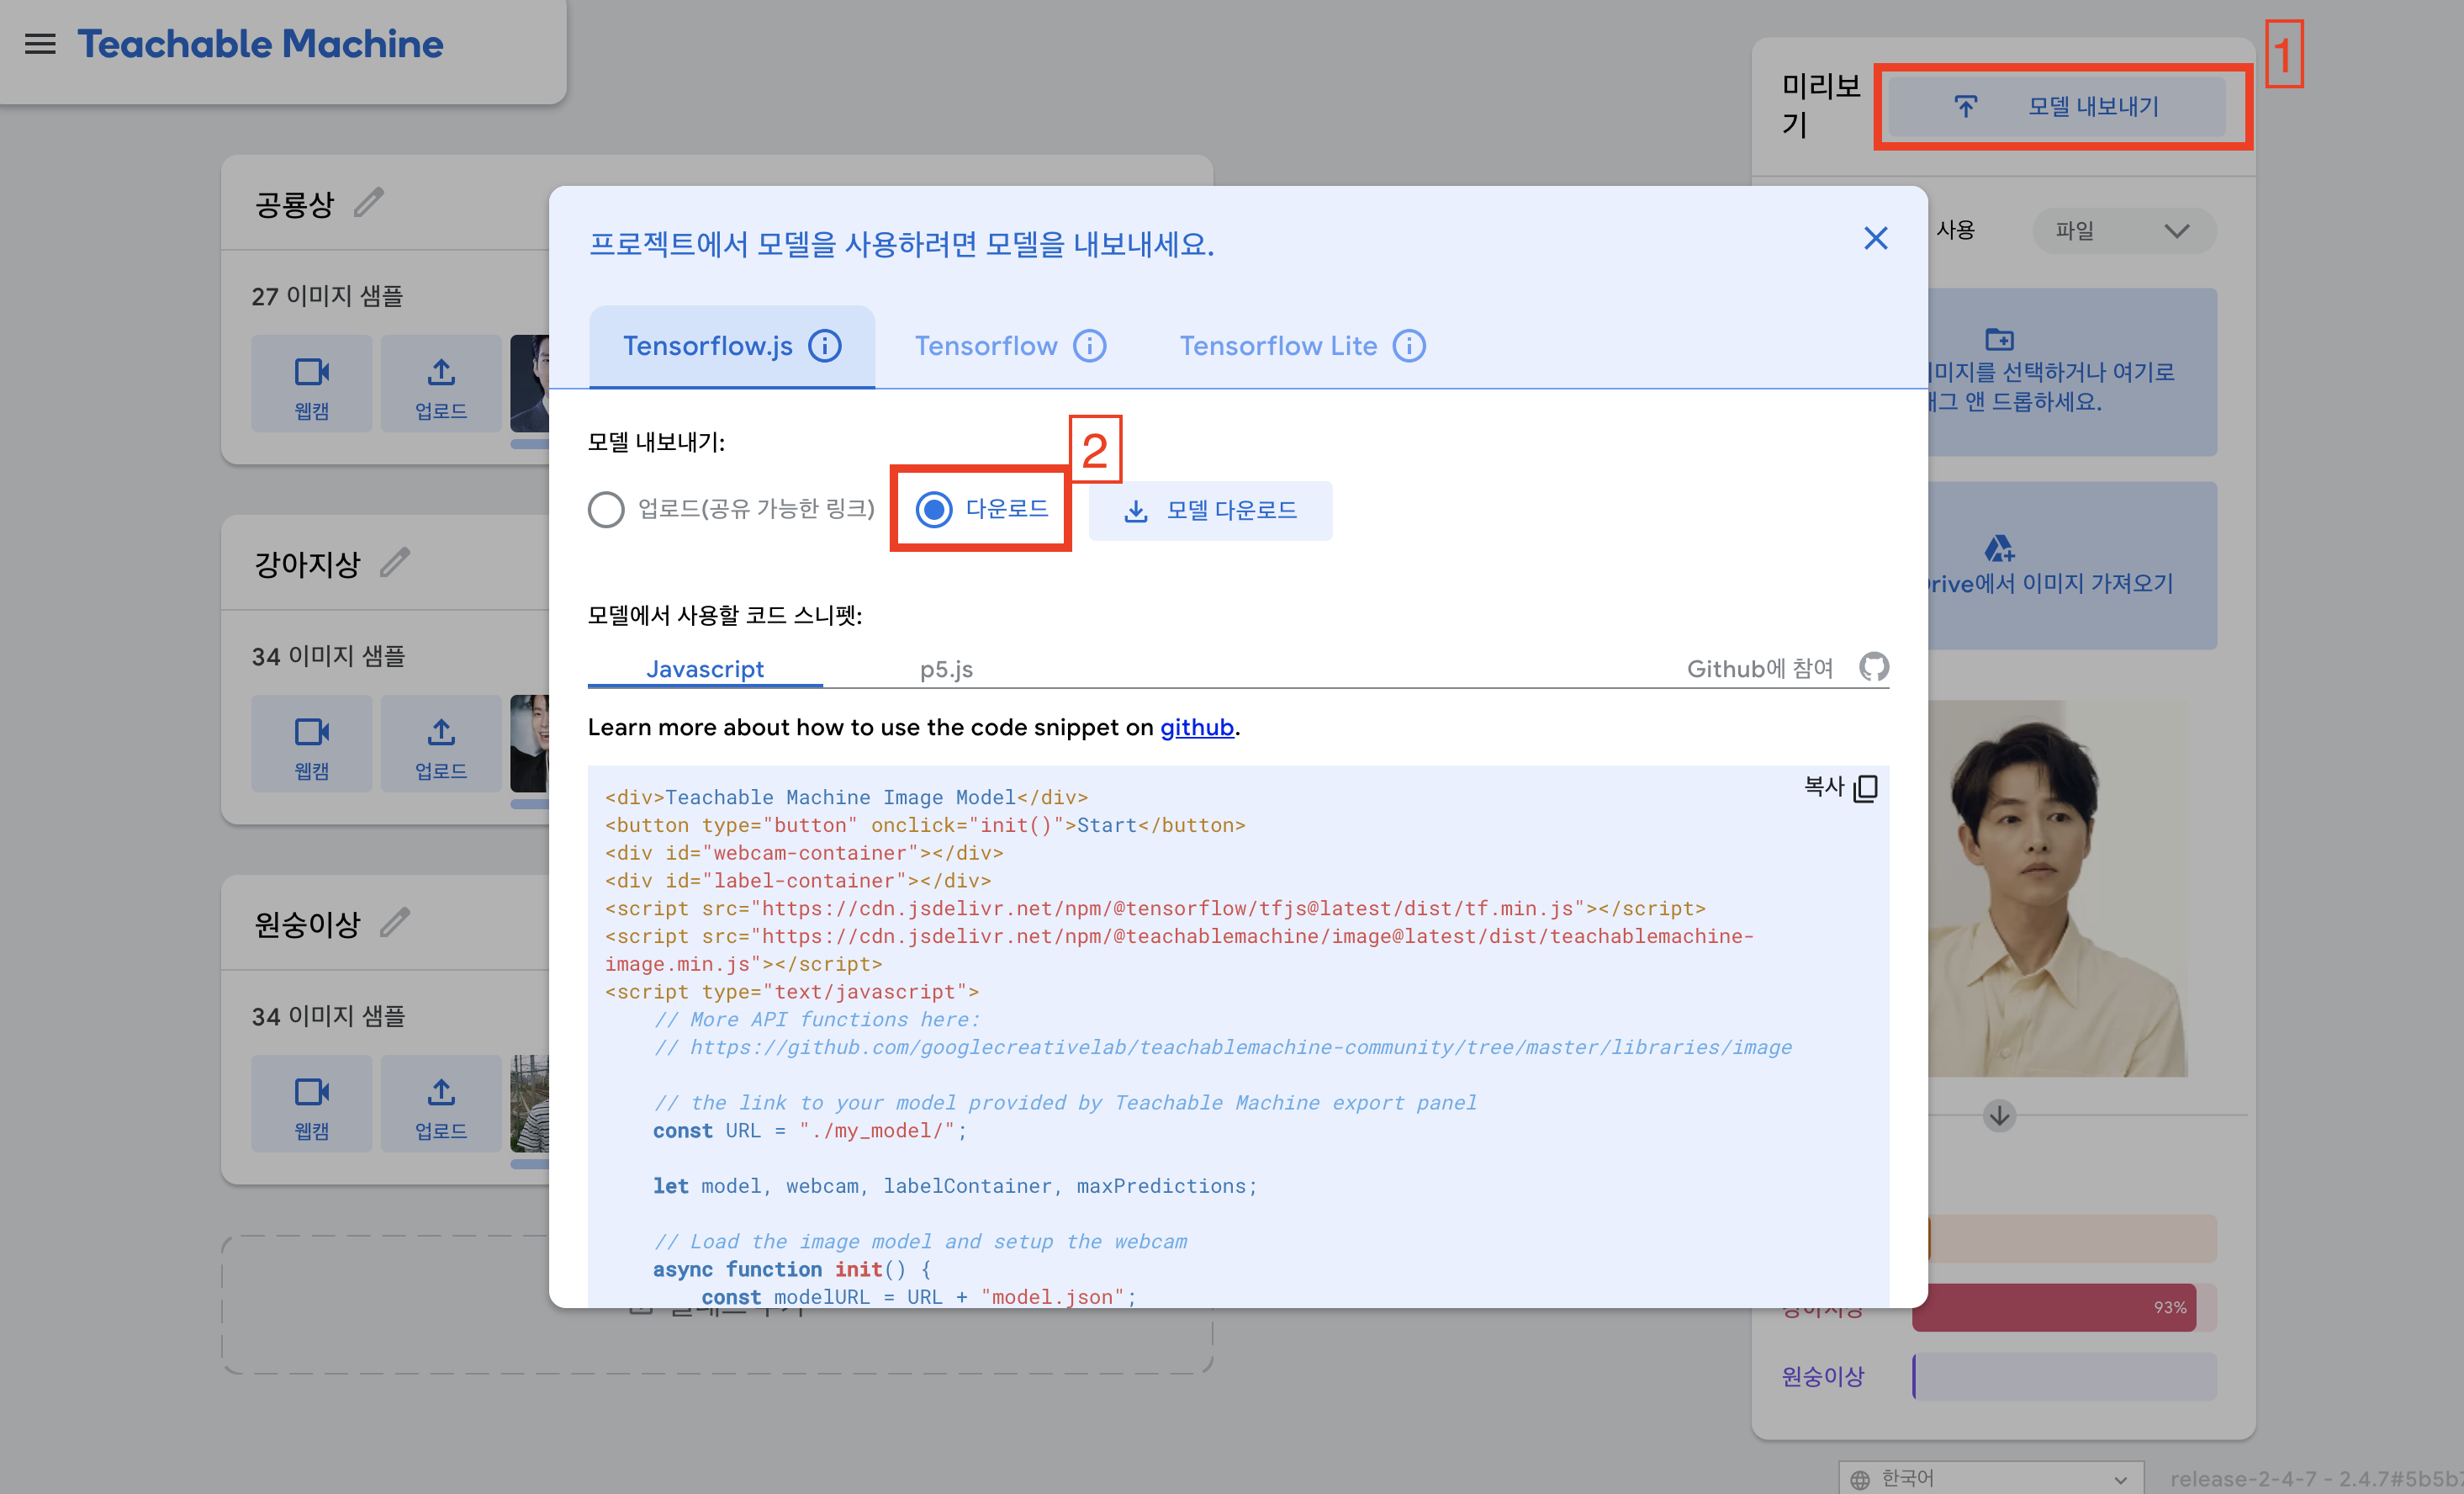Click the edit pencil beside 강아지상 class
Viewport: 2464px width, 1494px height.
395,563
